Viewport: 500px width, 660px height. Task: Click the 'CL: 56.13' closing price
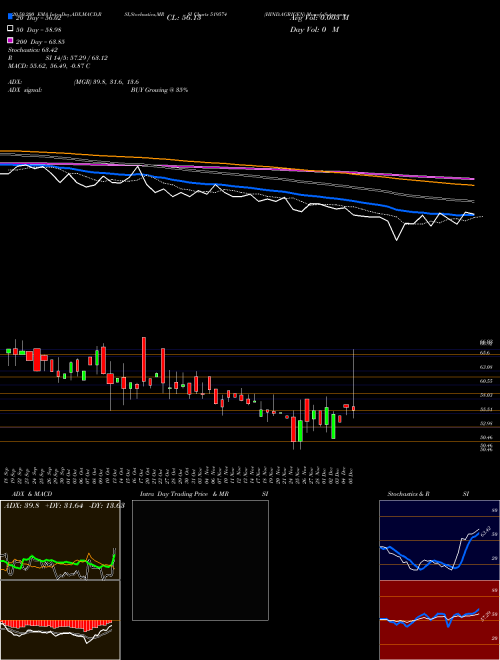click(x=184, y=17)
